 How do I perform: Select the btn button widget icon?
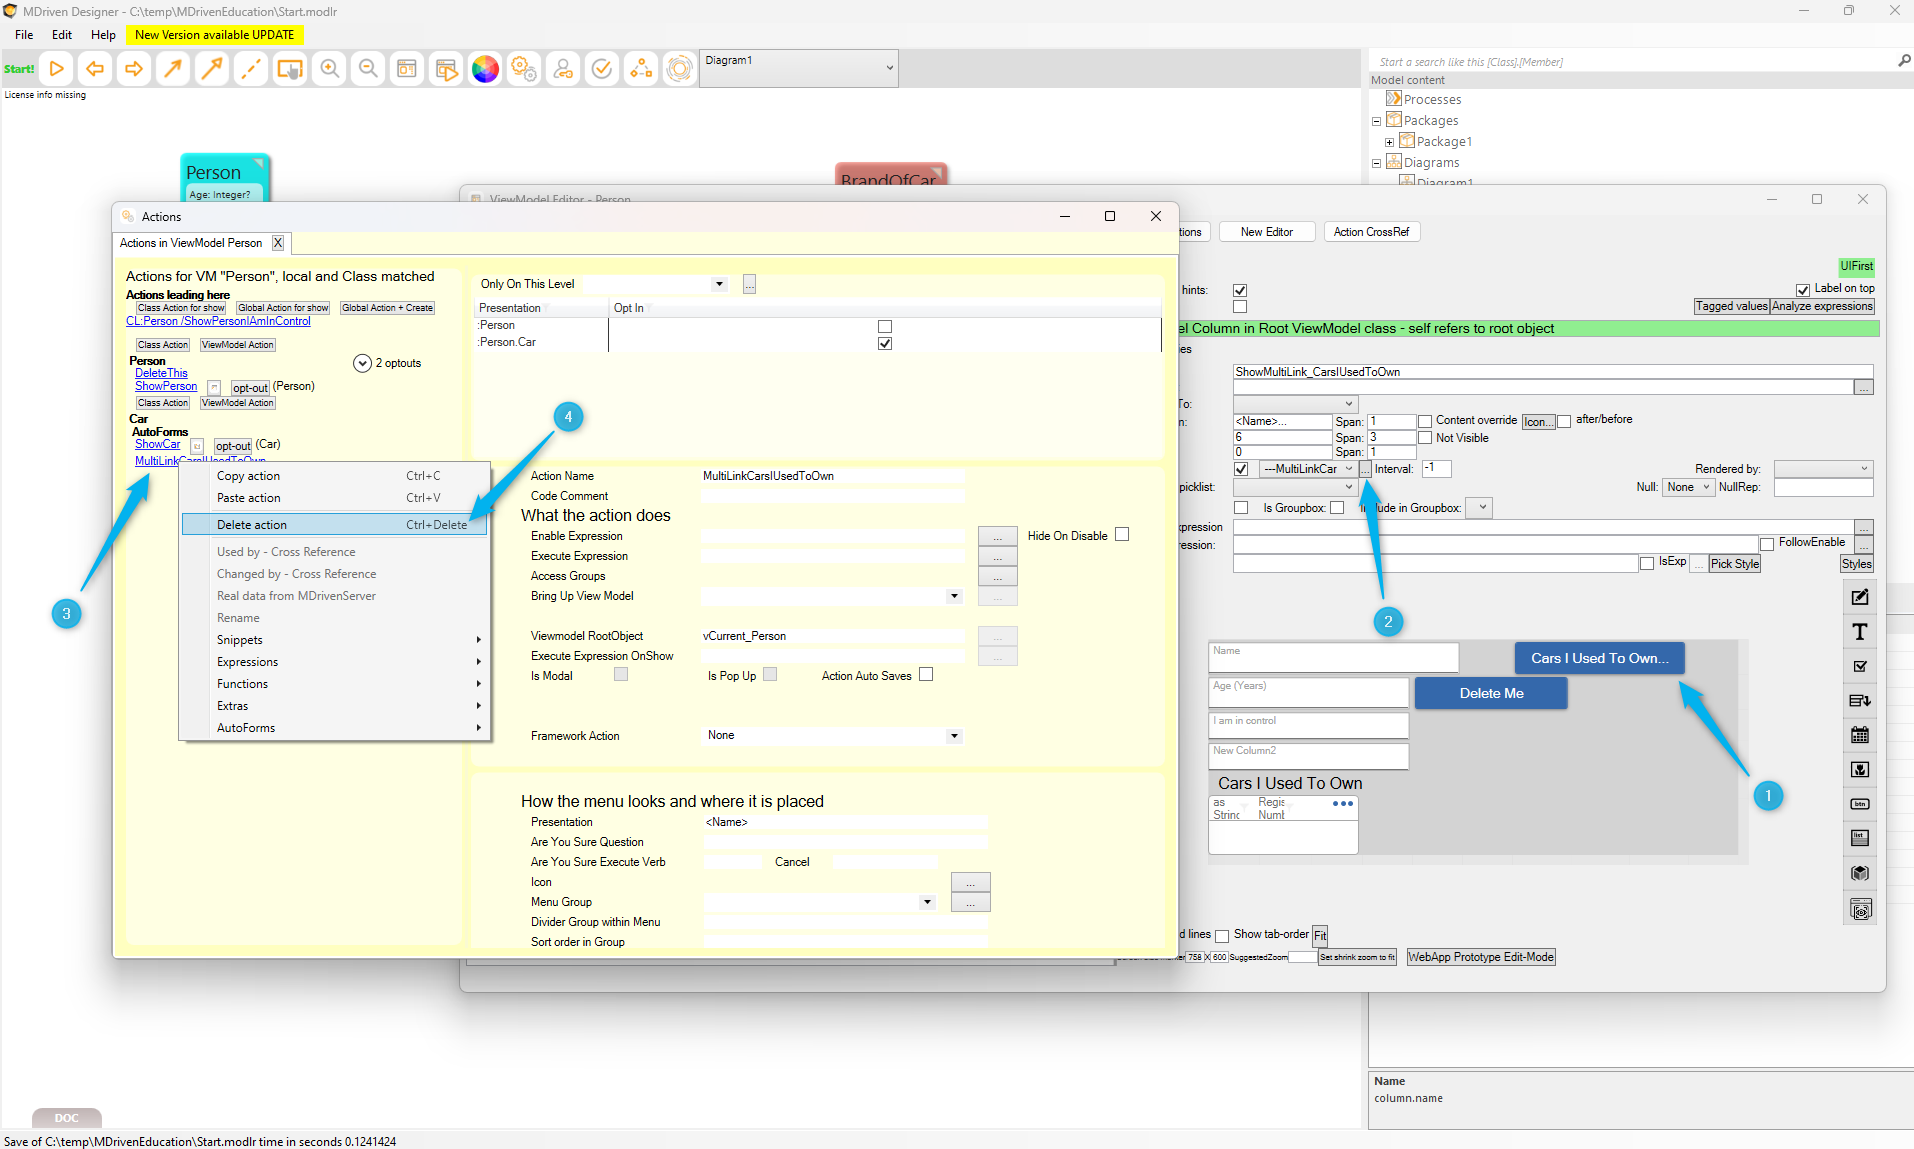tap(1859, 804)
